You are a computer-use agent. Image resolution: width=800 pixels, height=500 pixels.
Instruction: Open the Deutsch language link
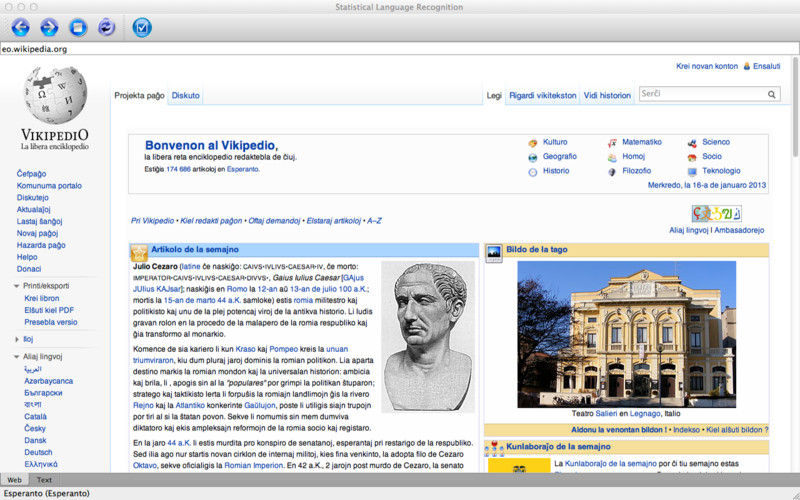pos(38,453)
